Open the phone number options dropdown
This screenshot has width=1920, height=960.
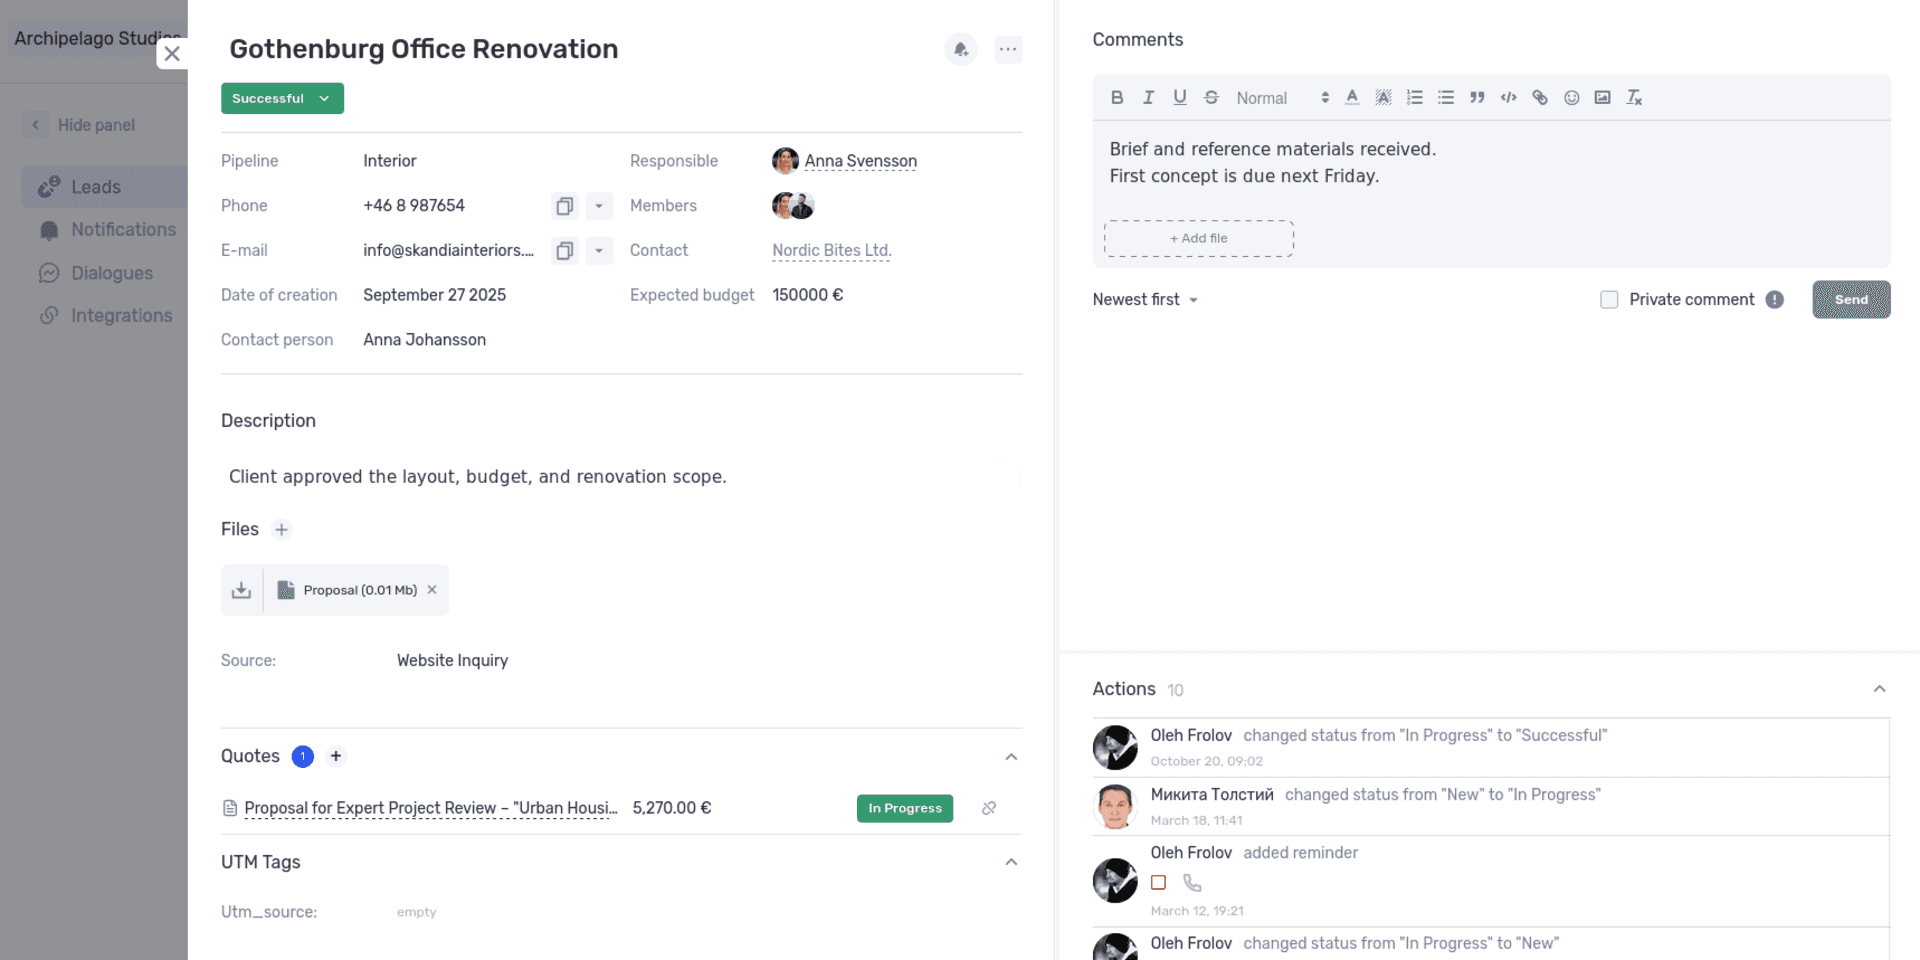click(x=599, y=206)
